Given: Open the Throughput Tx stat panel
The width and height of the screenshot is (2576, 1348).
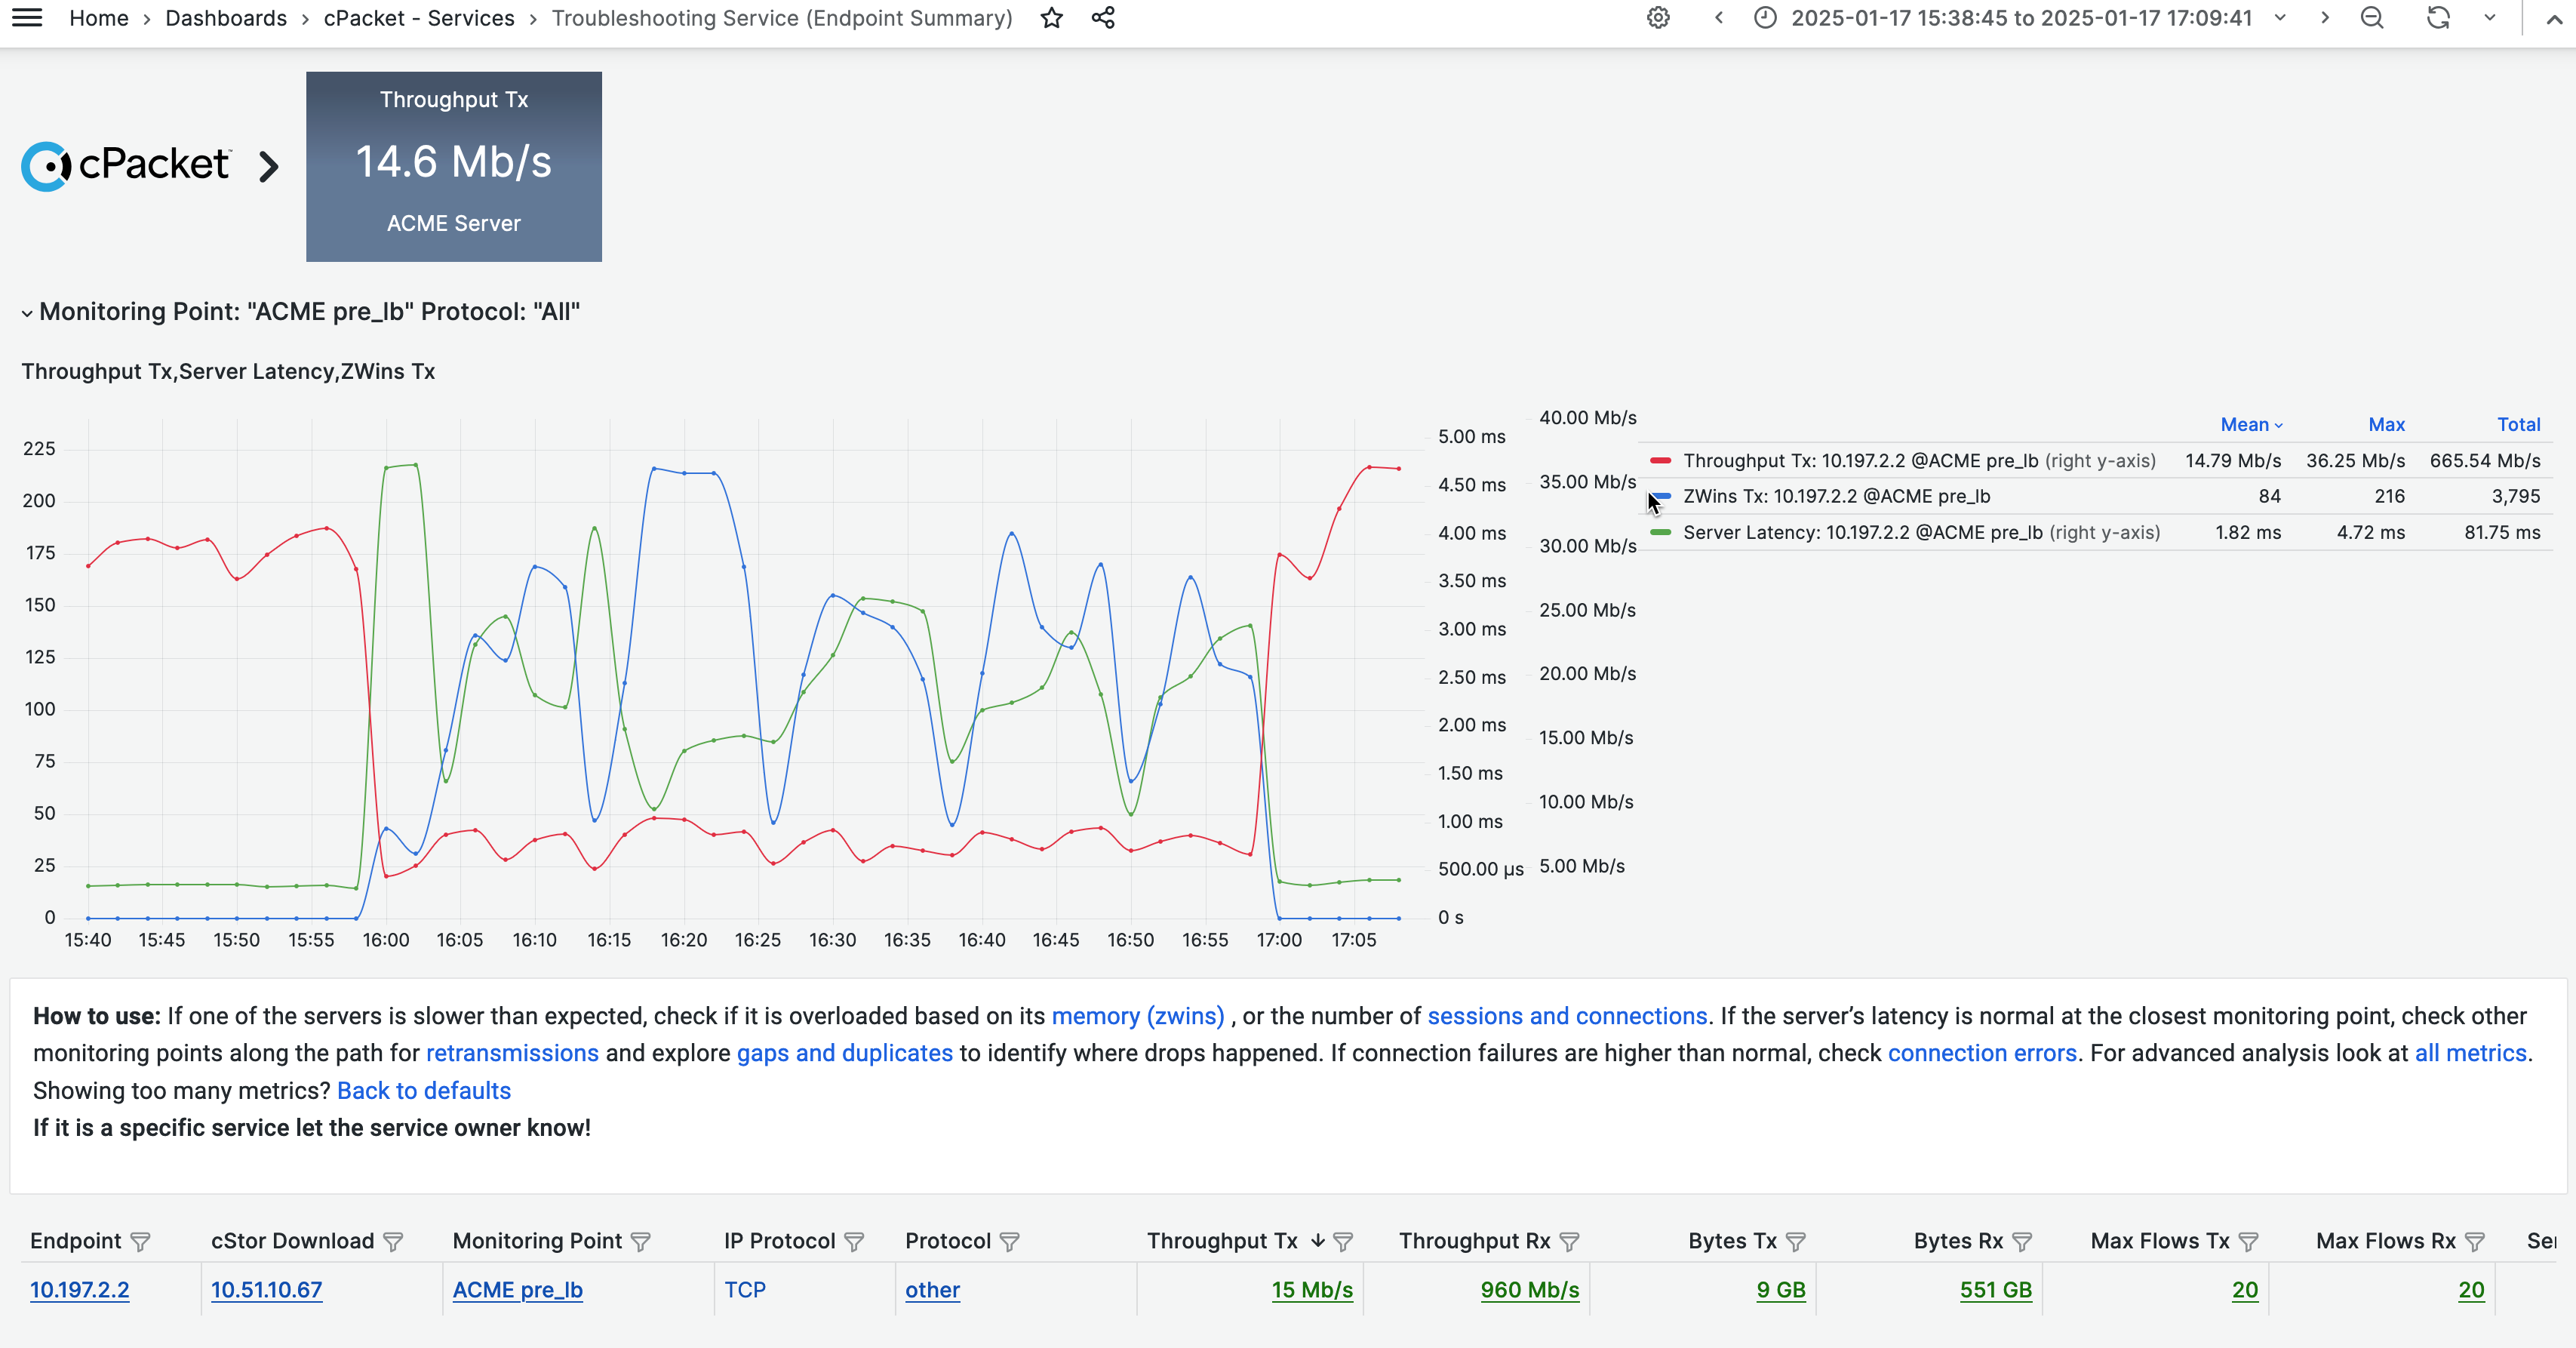Looking at the screenshot, I should click(454, 166).
